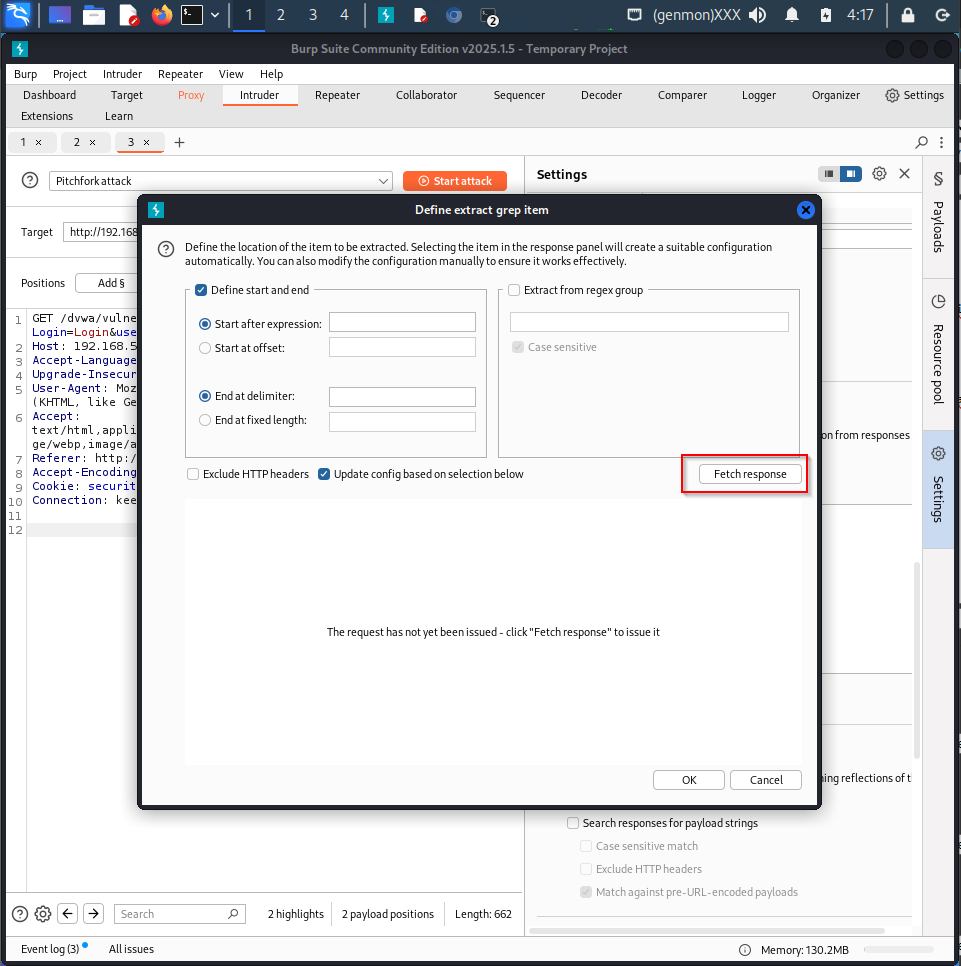Open the file manager in the panel
961x966 pixels.
pos(94,15)
